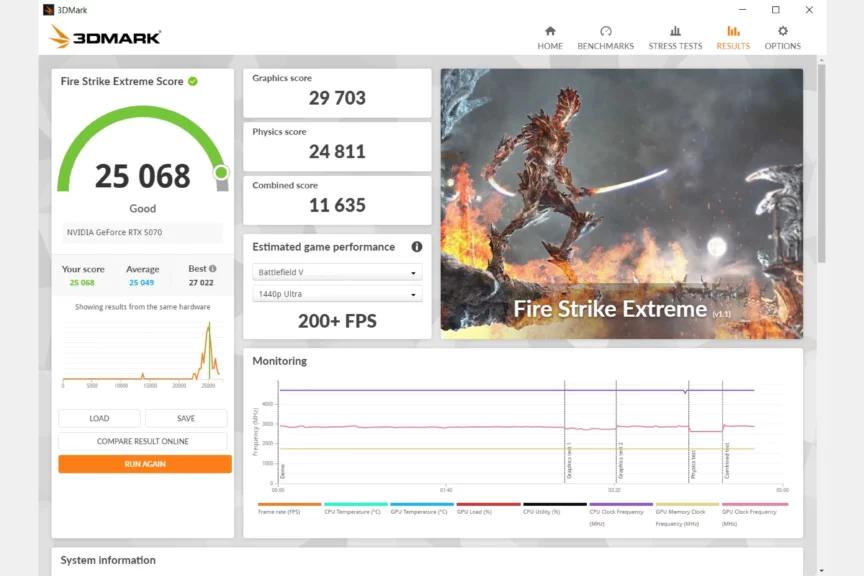Click the GPU Clock Frequency color swatch
864x576 pixels.
(754, 504)
